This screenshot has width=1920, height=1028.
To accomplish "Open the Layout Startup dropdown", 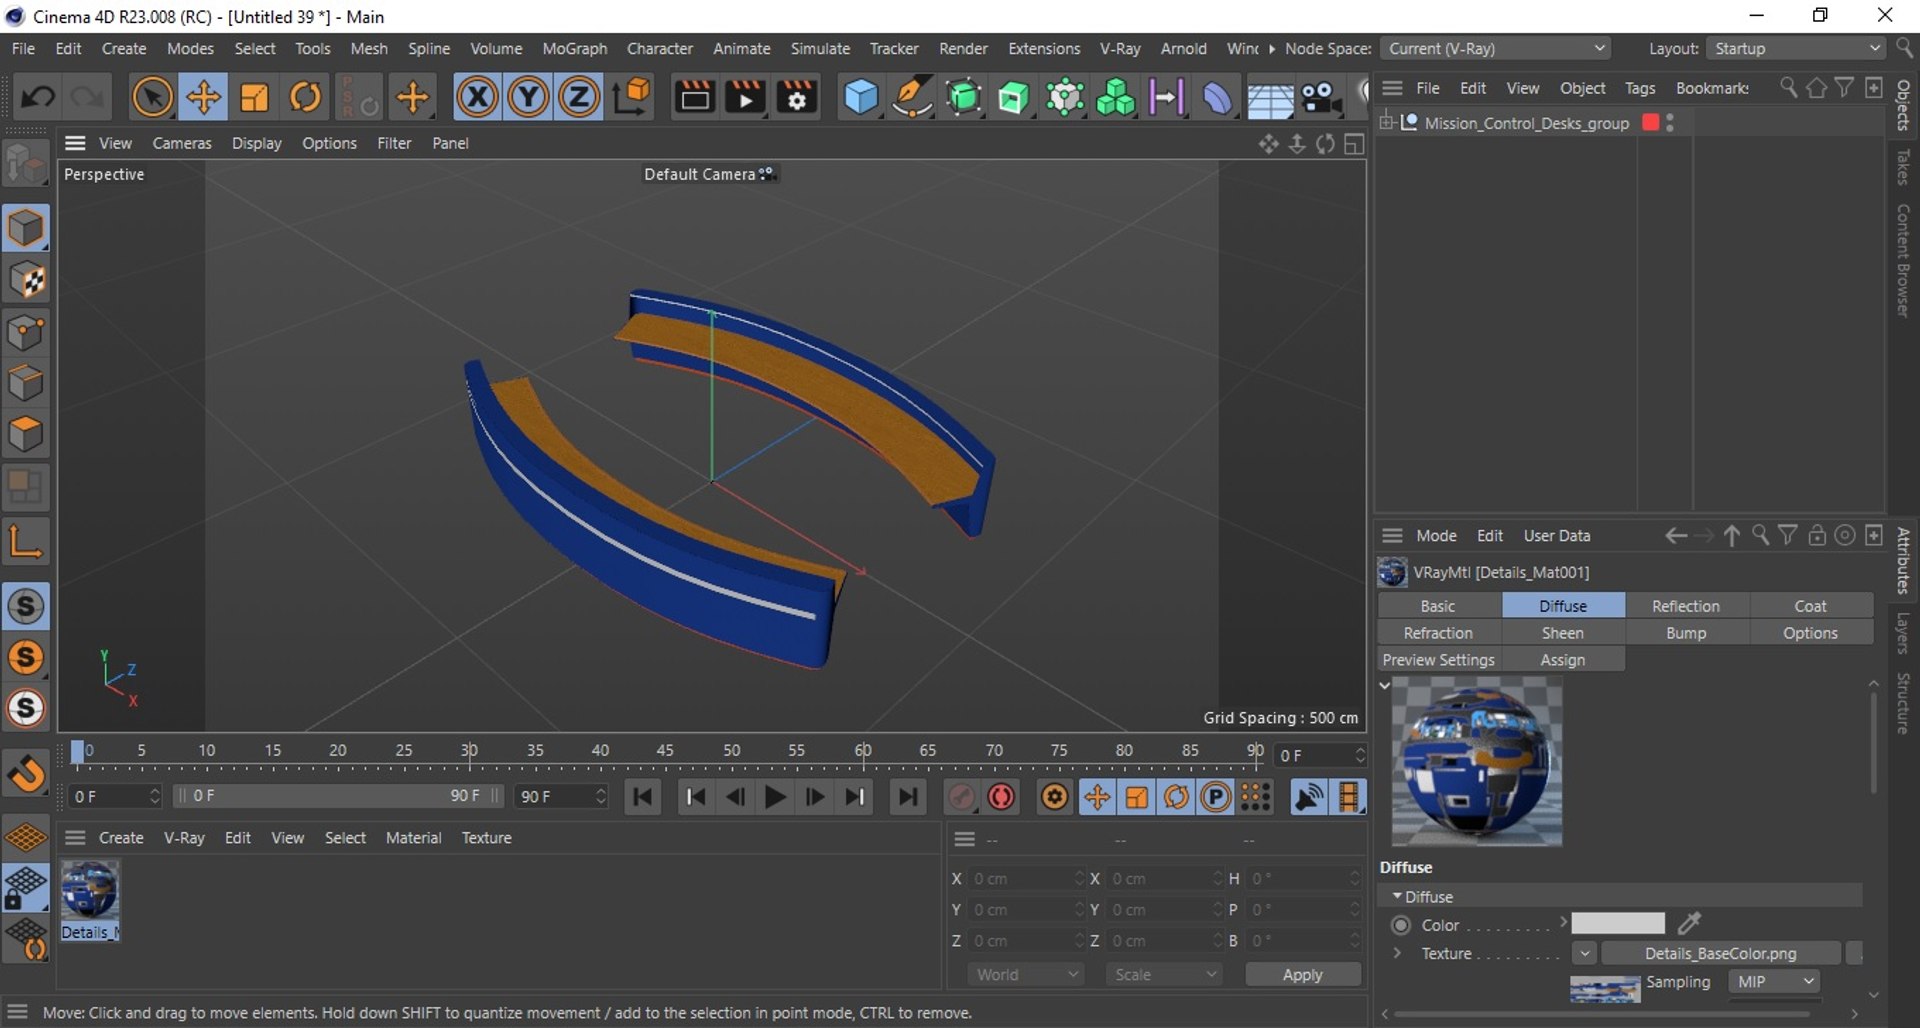I will pos(1796,48).
